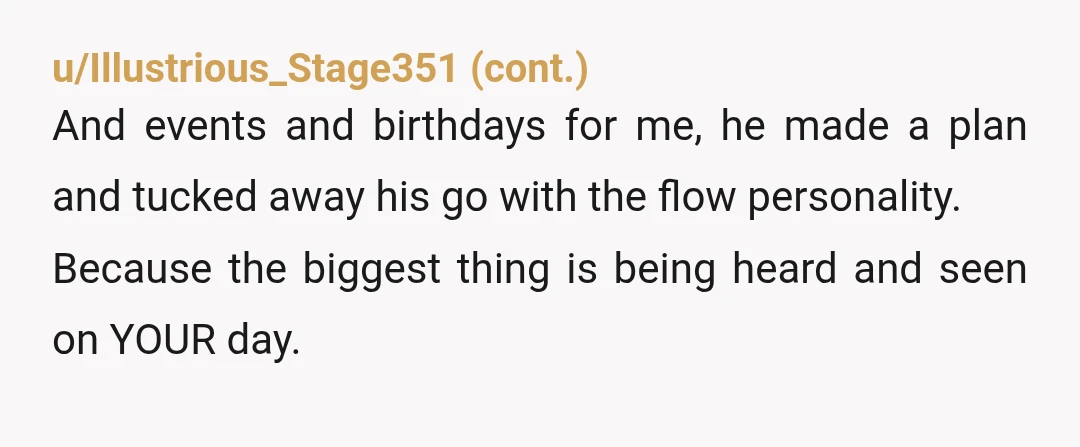This screenshot has width=1080, height=447.
Task: Click the "(cont.)" label after the username
Action: click(530, 69)
